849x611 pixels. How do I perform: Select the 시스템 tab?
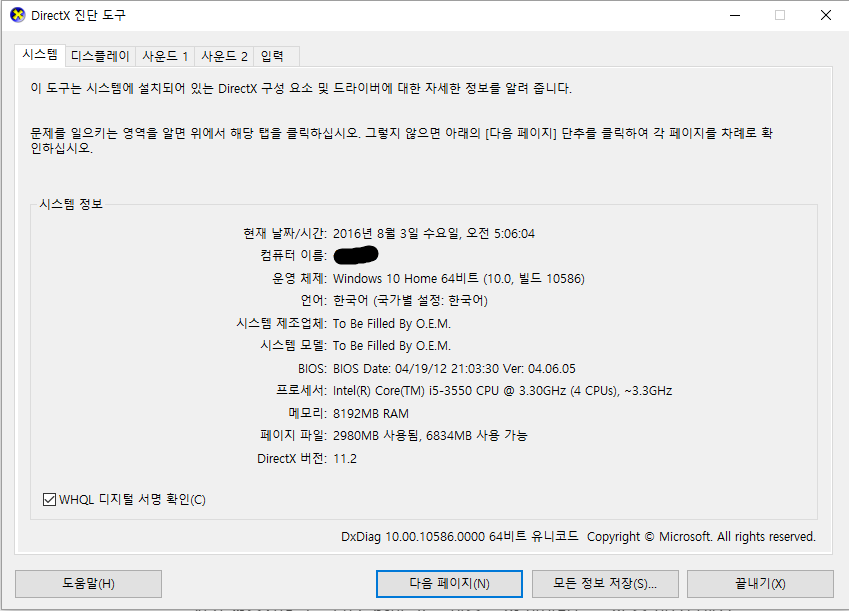point(40,56)
